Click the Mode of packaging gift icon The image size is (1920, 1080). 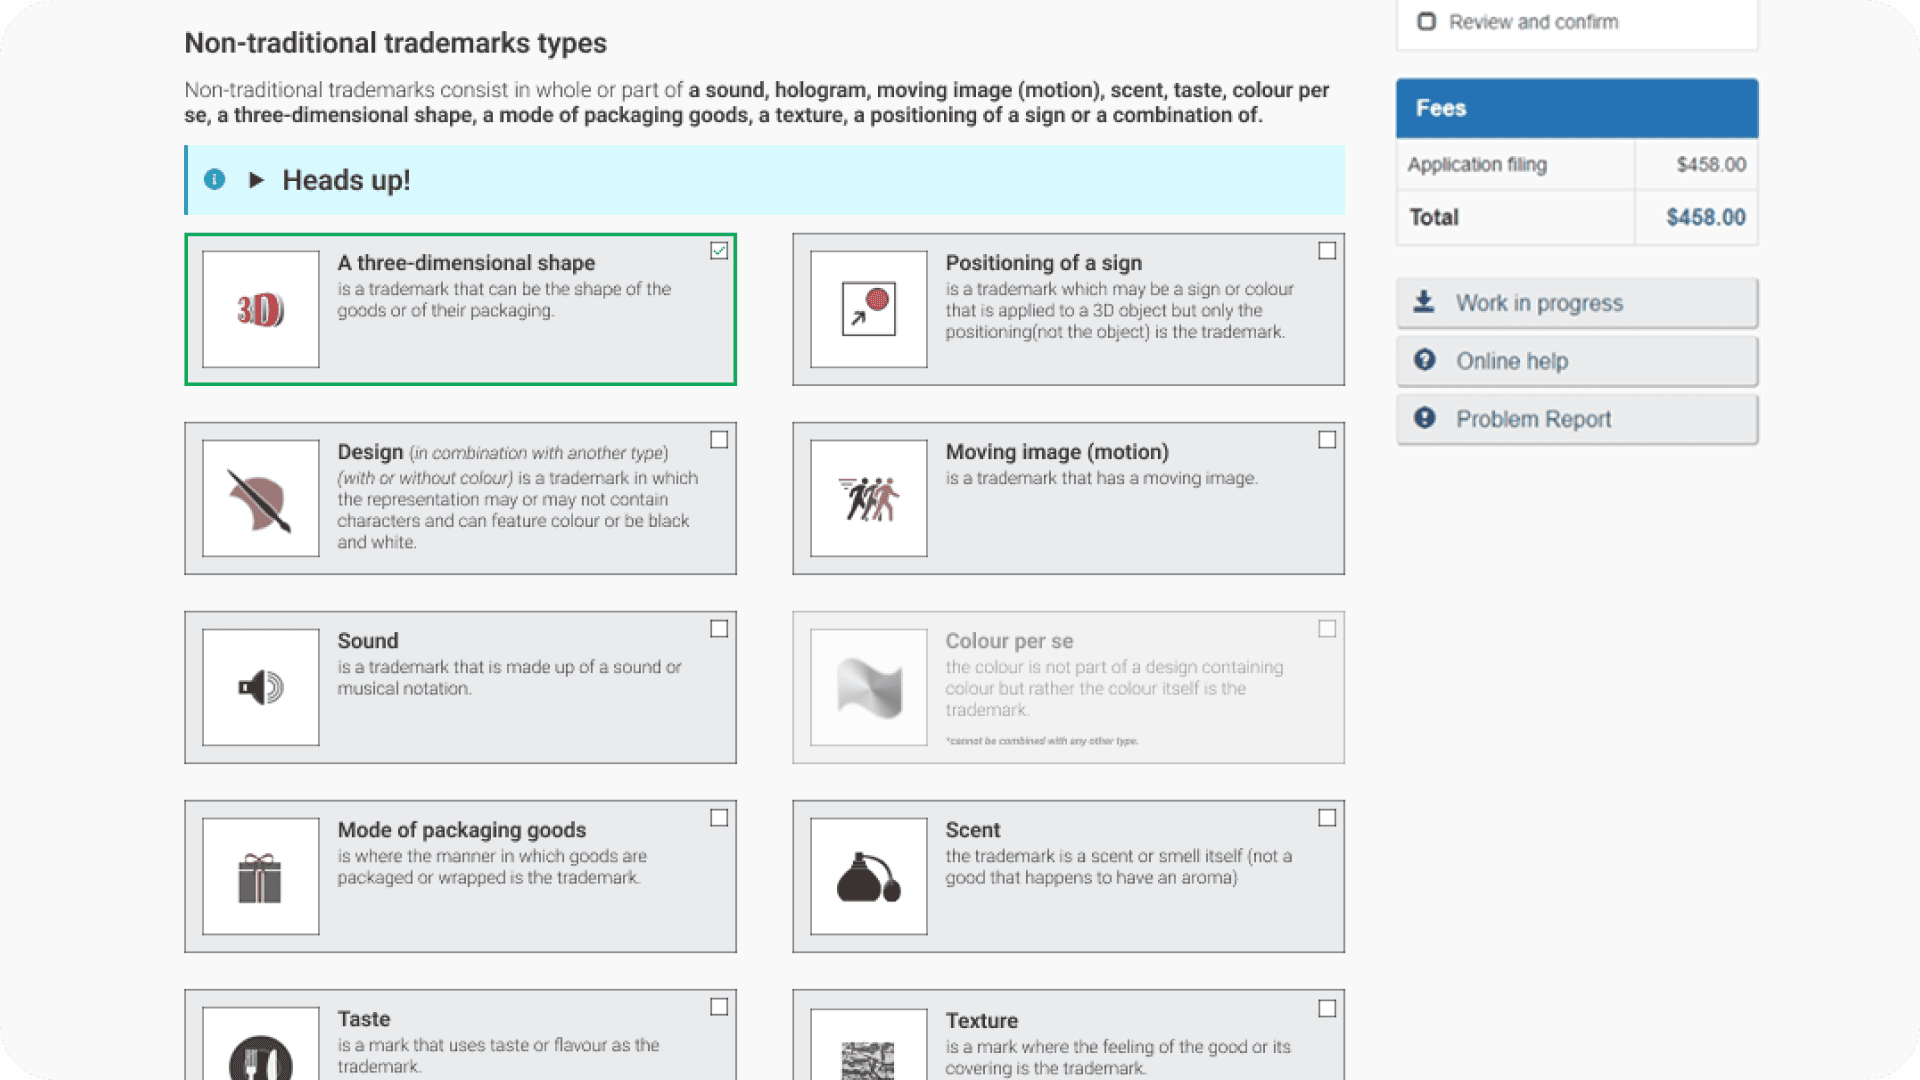[x=261, y=876]
